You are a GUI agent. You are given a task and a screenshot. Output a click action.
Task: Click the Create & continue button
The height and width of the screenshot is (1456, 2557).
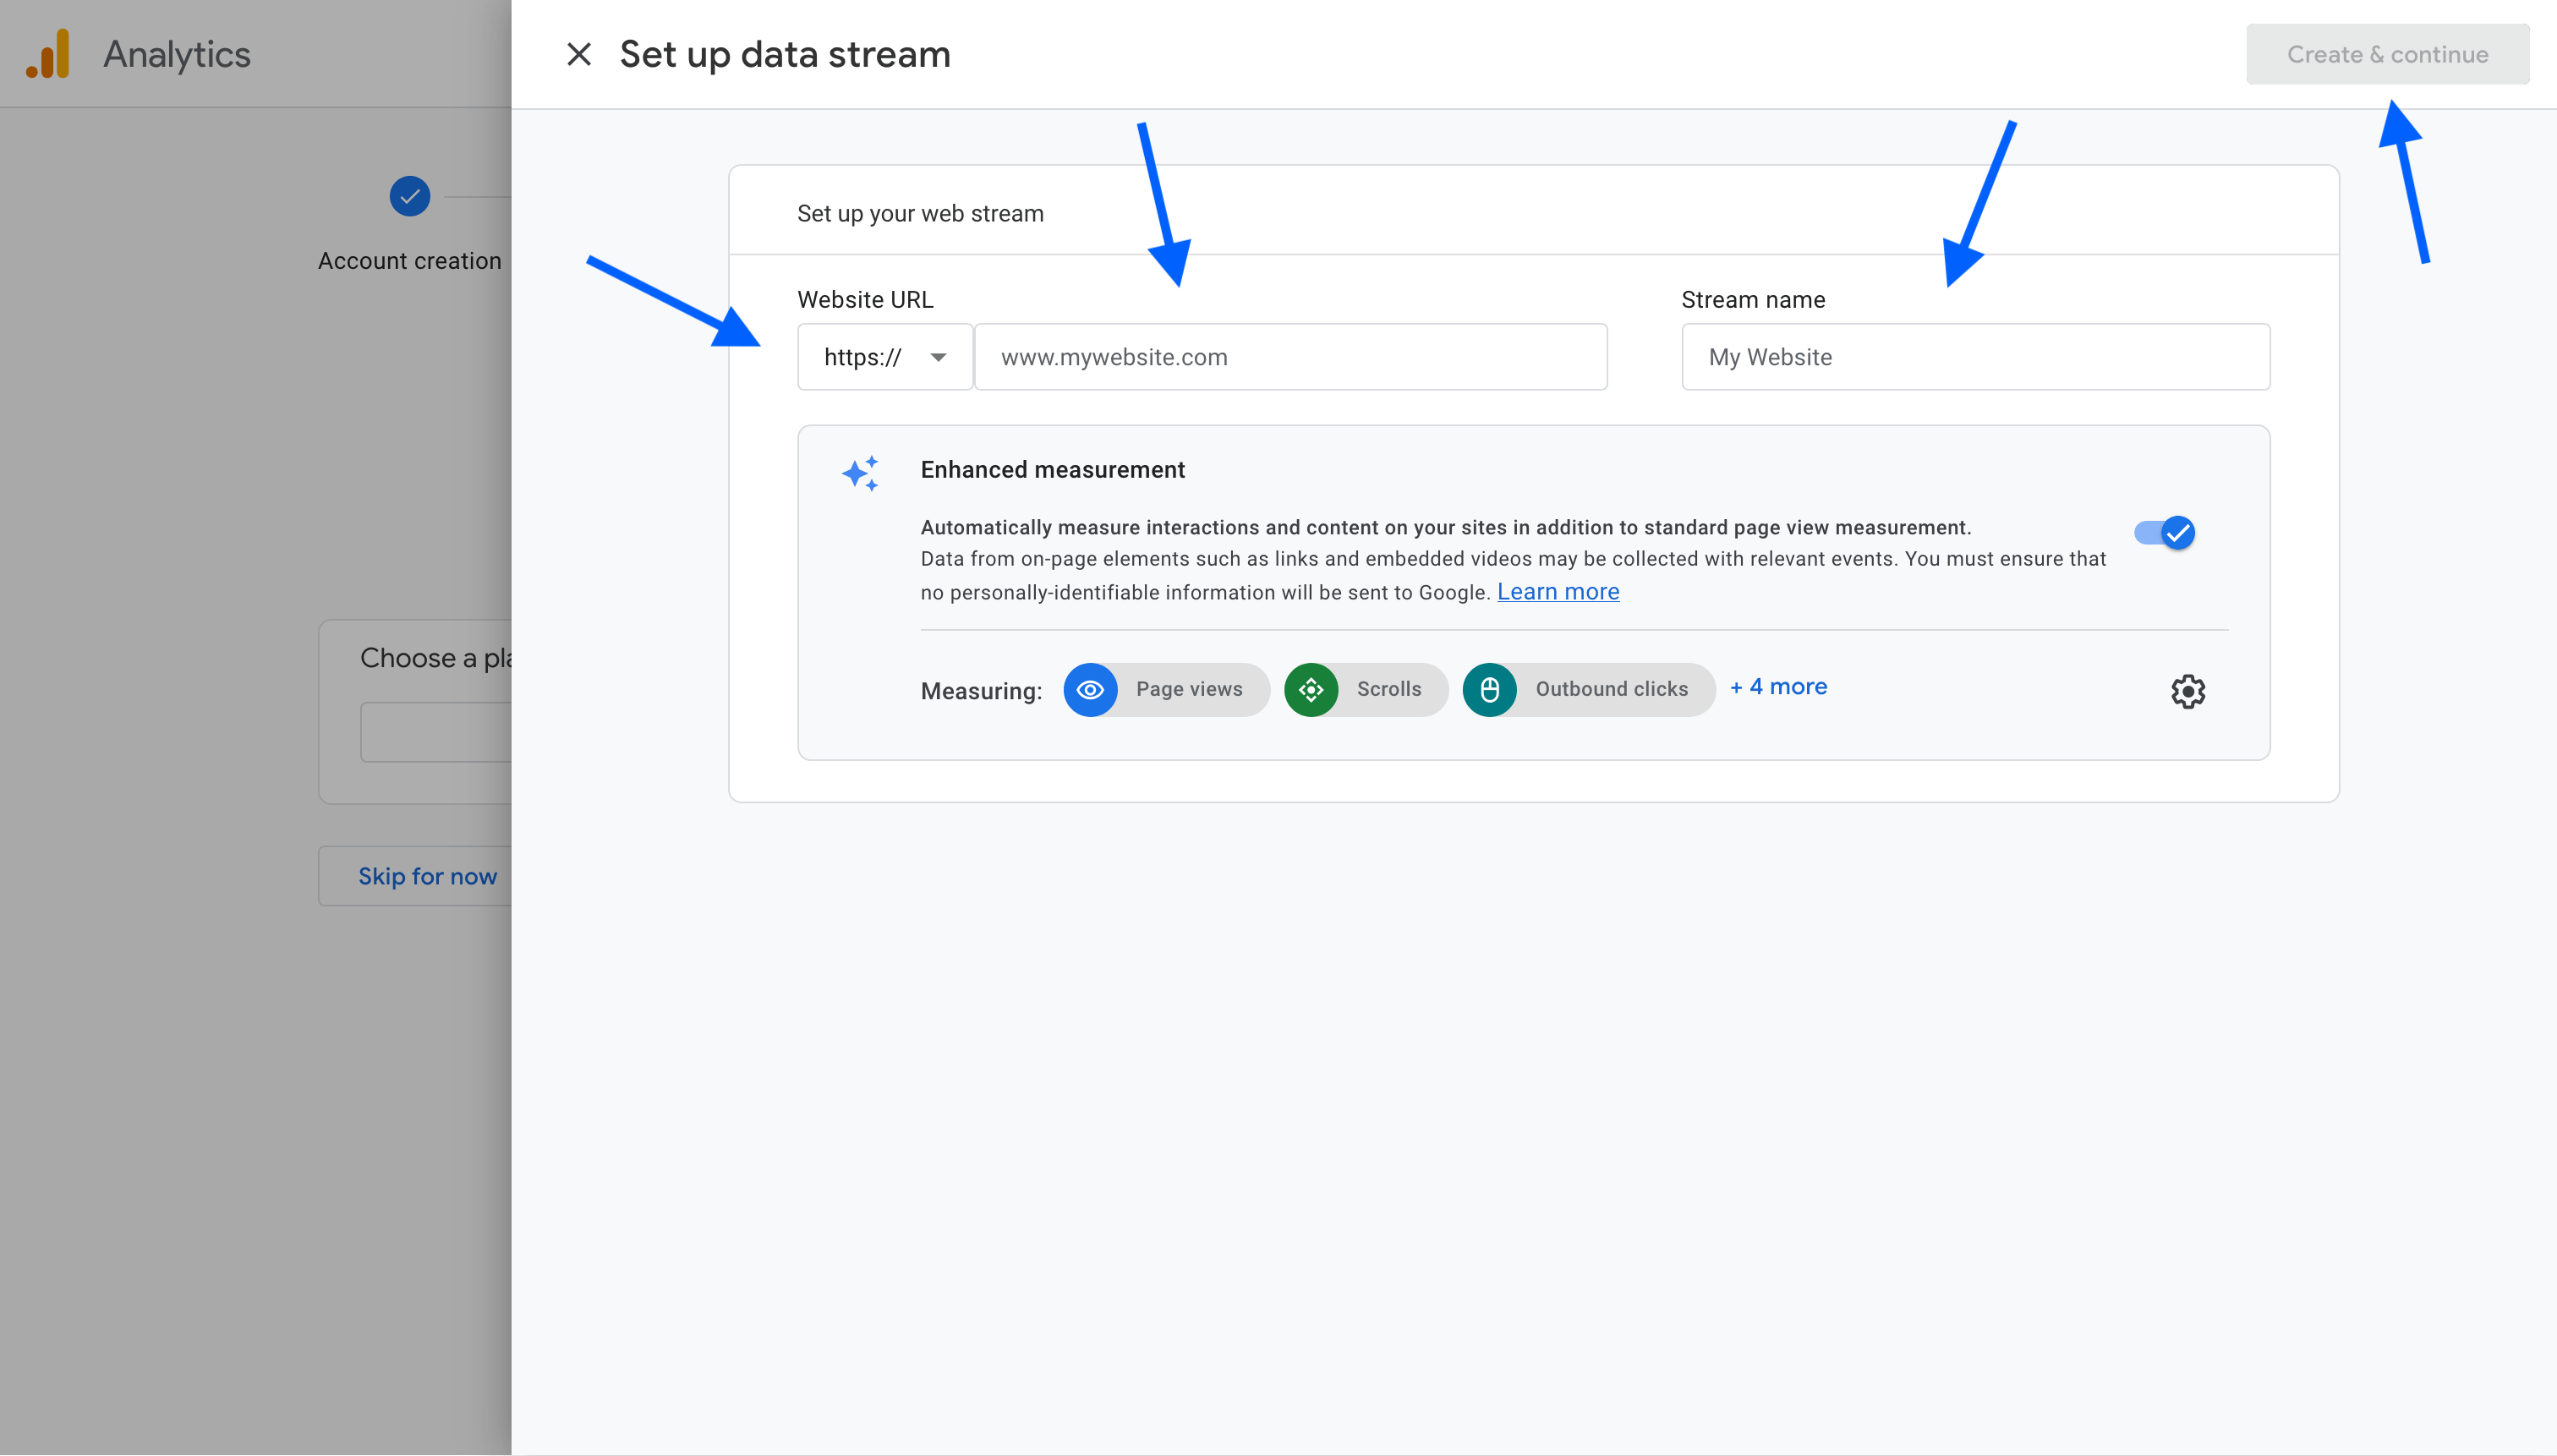pyautogui.click(x=2387, y=54)
